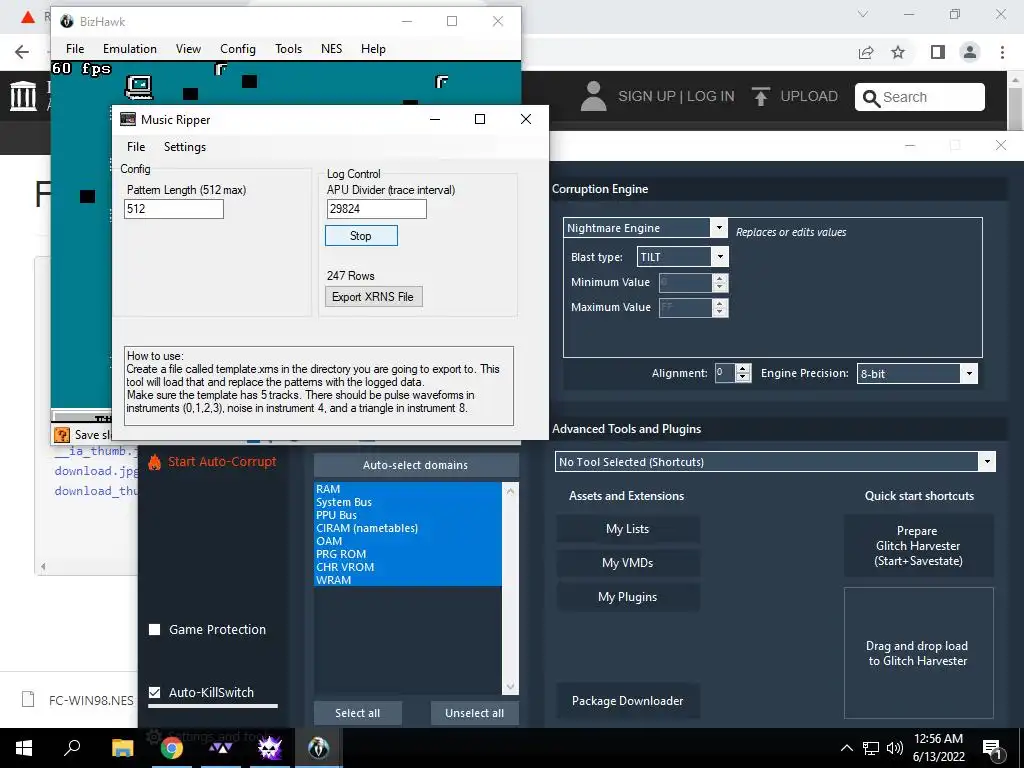Viewport: 1024px width, 768px height.
Task: Click the Internet Archive logo icon
Action: coord(24,96)
